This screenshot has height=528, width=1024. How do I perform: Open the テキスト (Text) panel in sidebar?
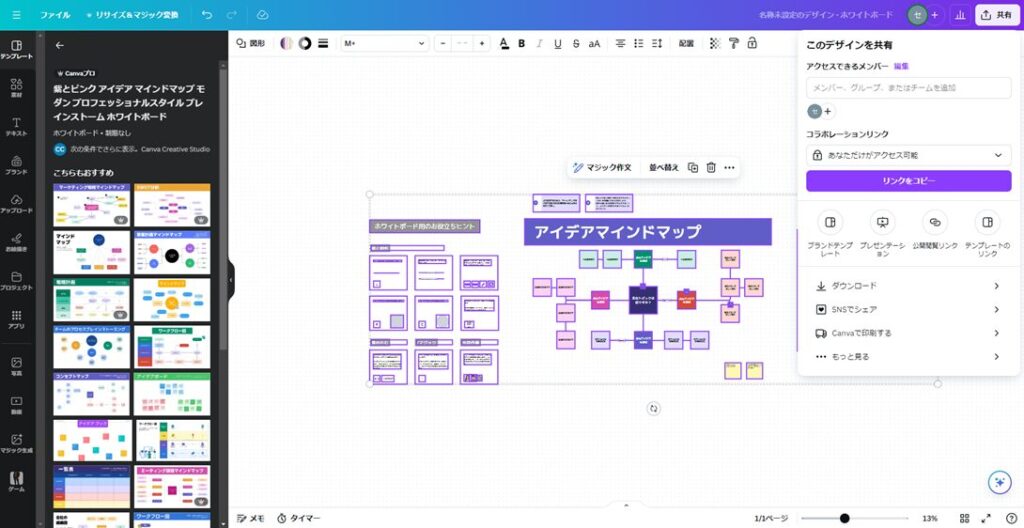pos(16,127)
